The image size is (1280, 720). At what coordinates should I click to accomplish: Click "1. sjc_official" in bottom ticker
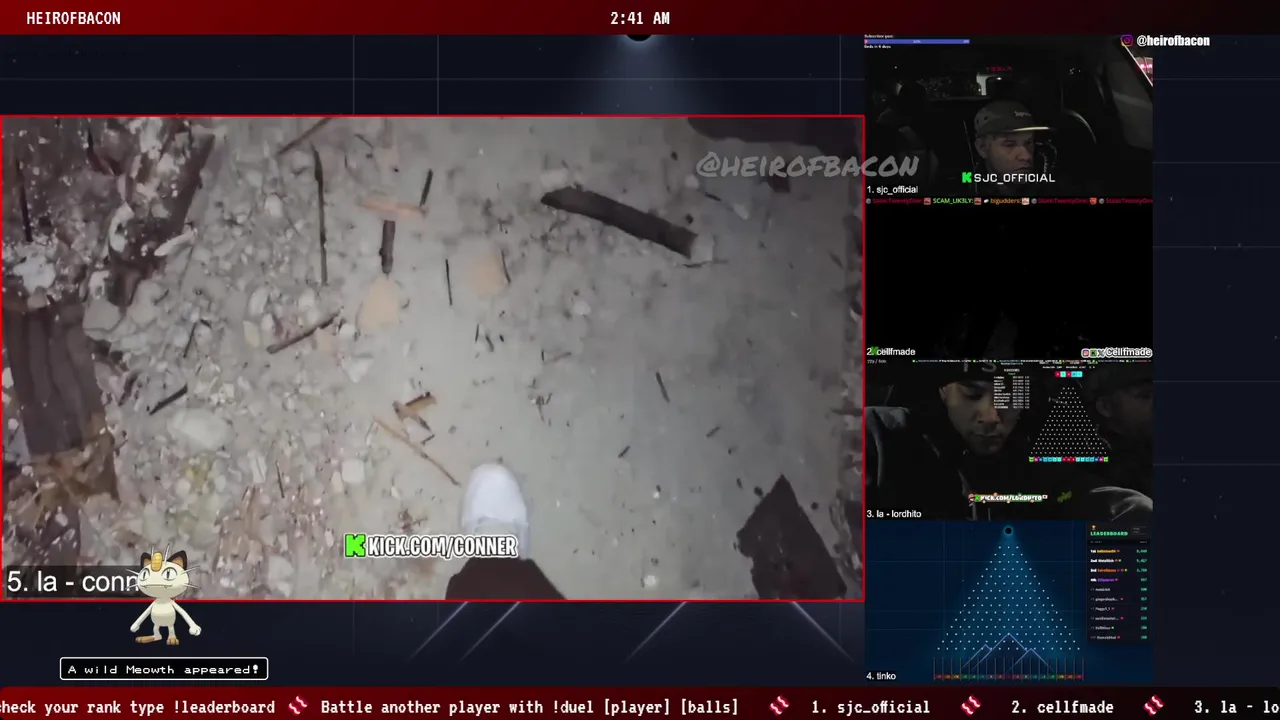pyautogui.click(x=870, y=707)
